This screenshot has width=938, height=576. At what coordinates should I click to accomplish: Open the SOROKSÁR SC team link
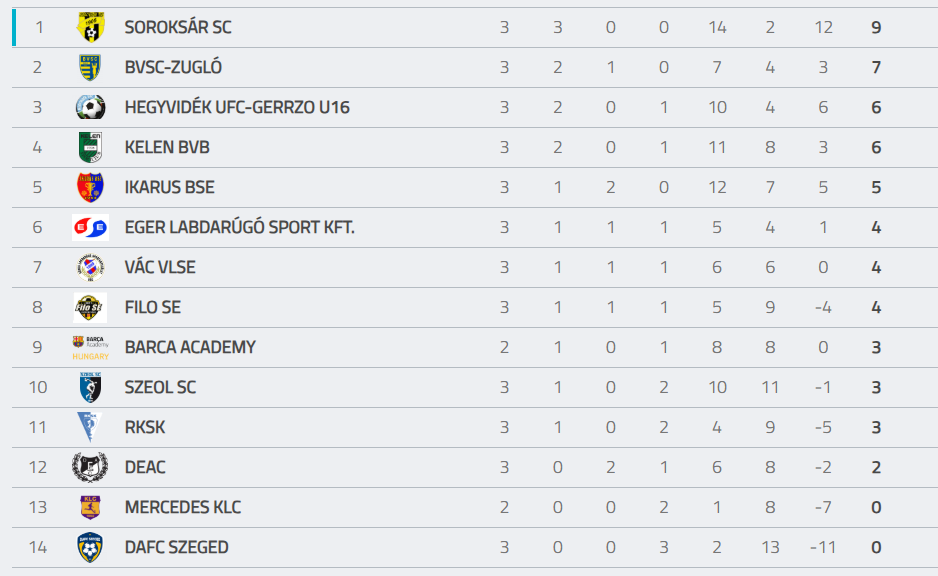pos(178,28)
